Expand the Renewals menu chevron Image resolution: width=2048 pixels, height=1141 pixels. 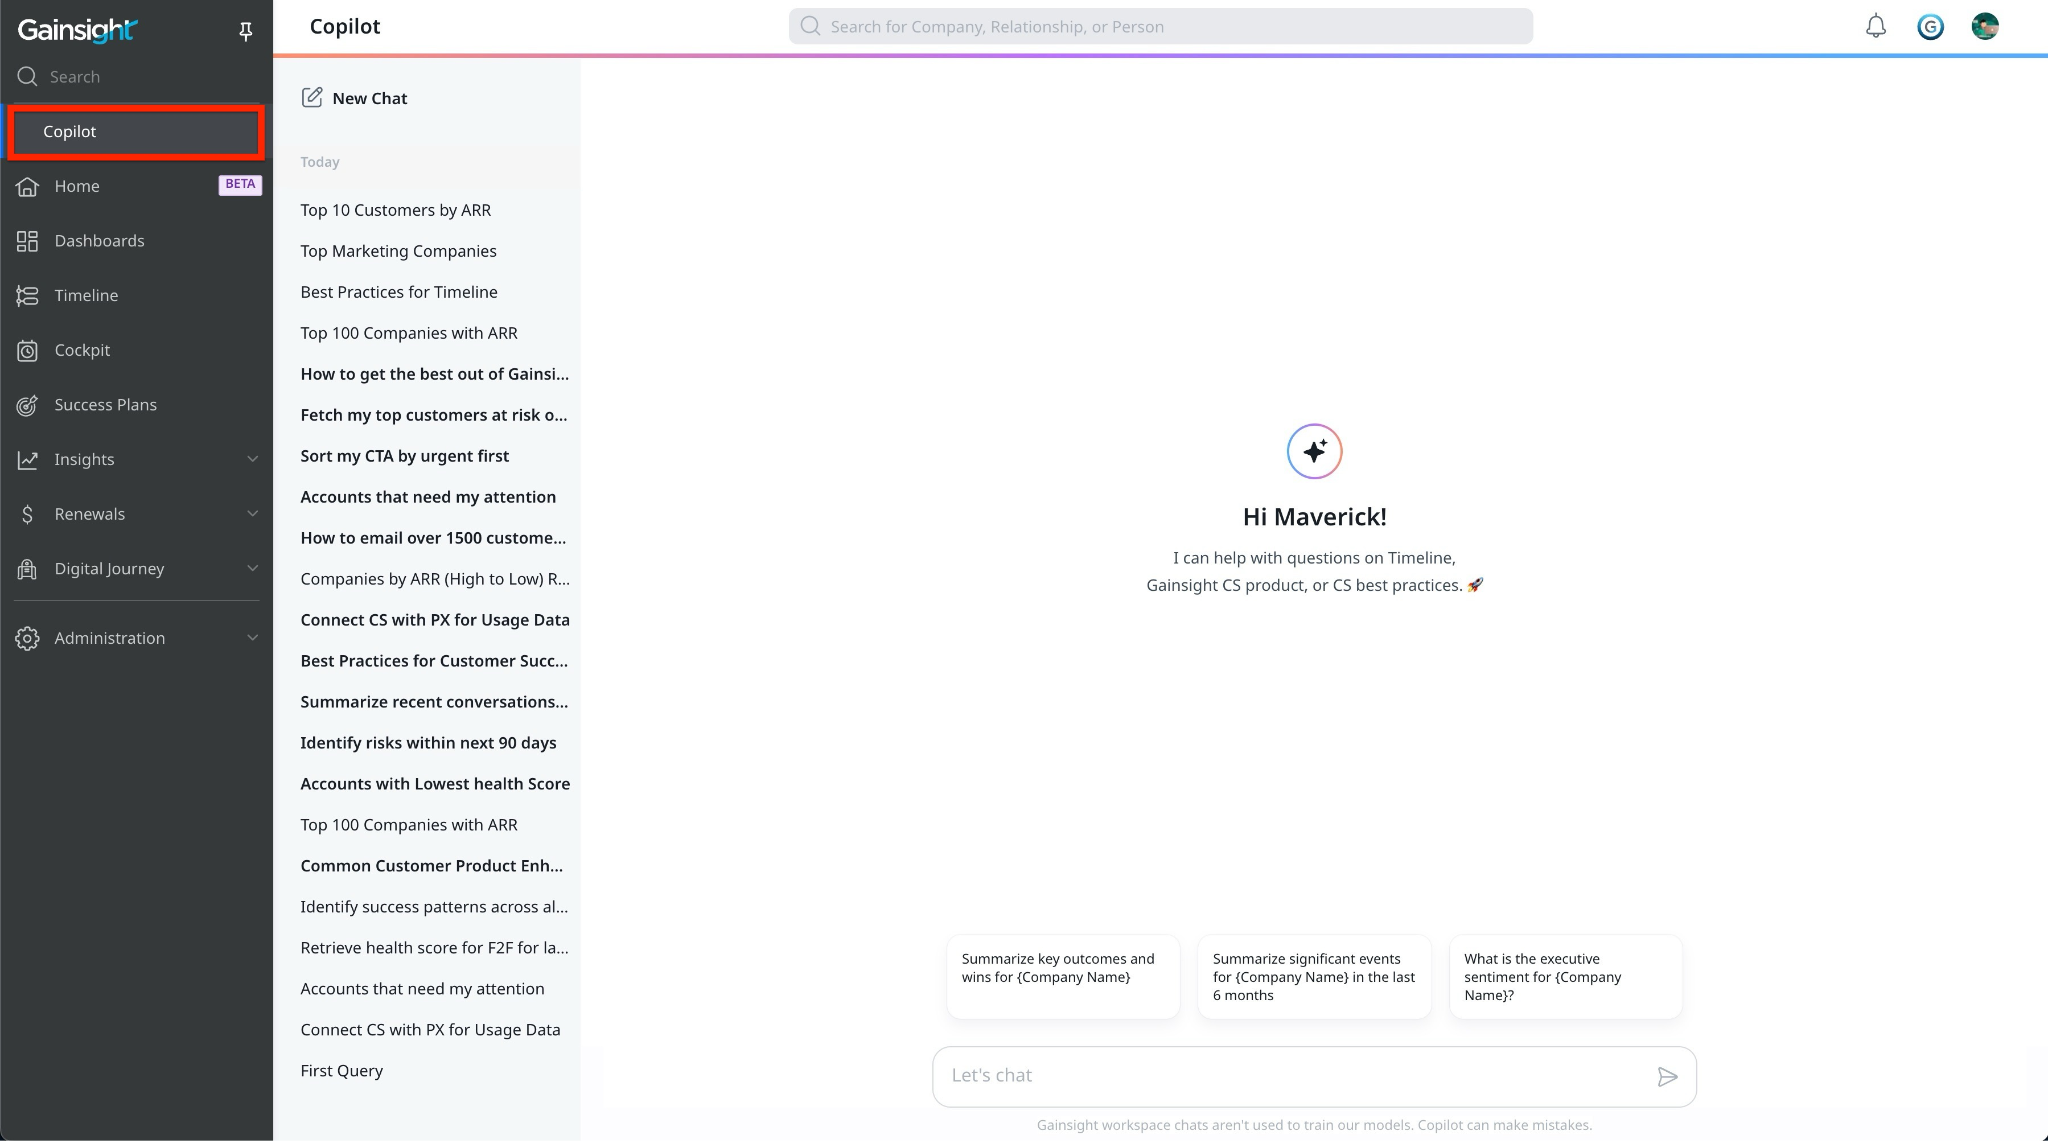[252, 514]
